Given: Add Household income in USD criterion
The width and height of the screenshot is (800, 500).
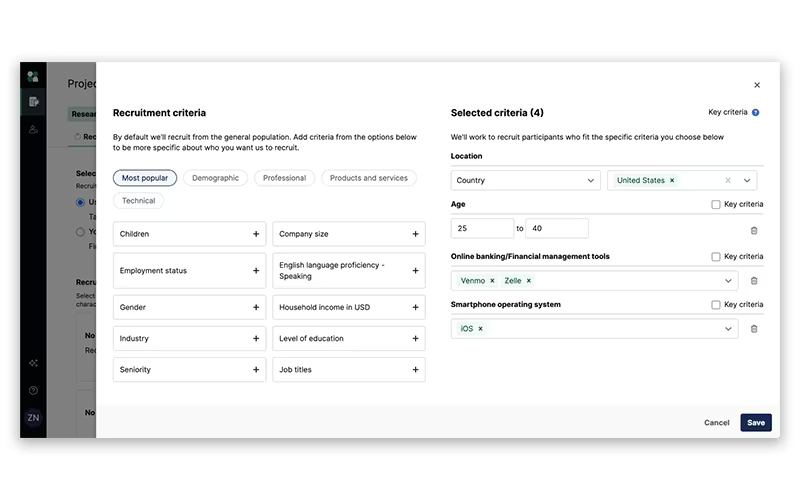Looking at the screenshot, I should (415, 307).
